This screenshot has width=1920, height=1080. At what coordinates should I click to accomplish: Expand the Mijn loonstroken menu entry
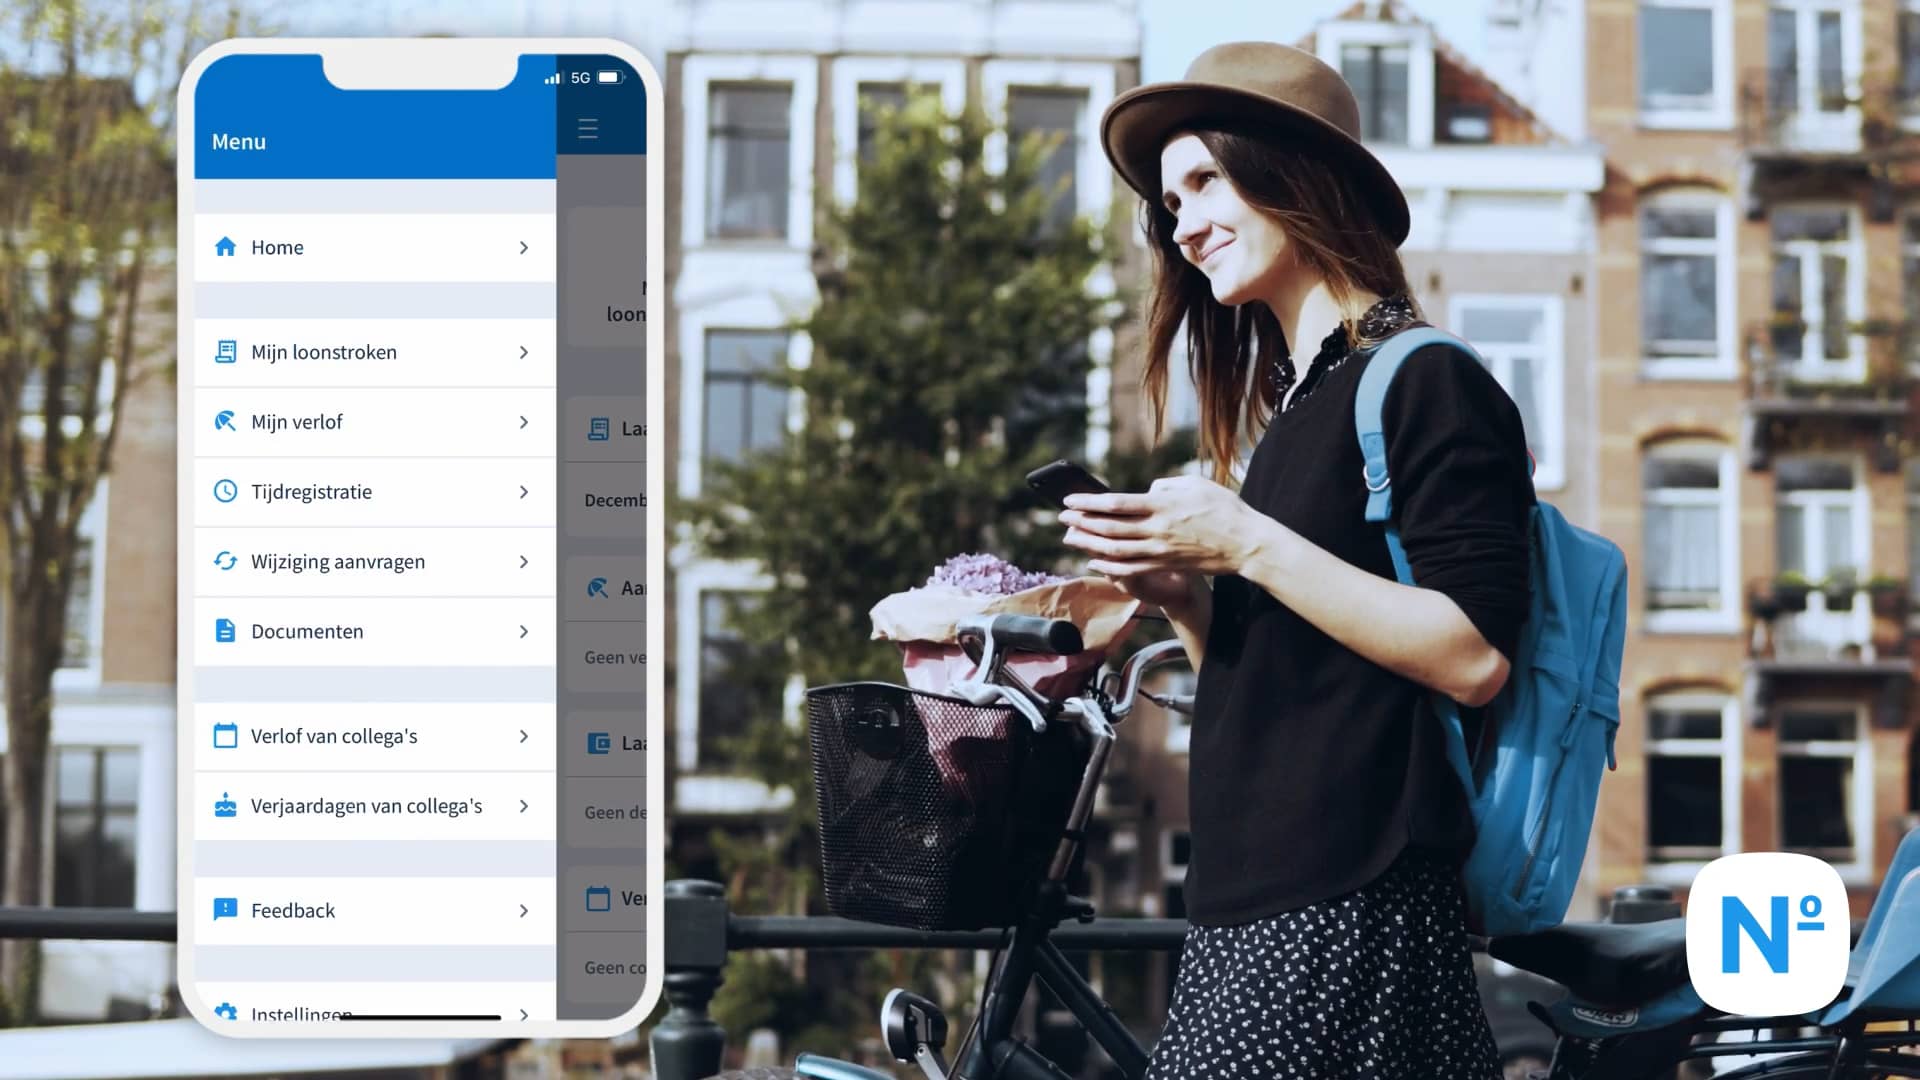(523, 352)
